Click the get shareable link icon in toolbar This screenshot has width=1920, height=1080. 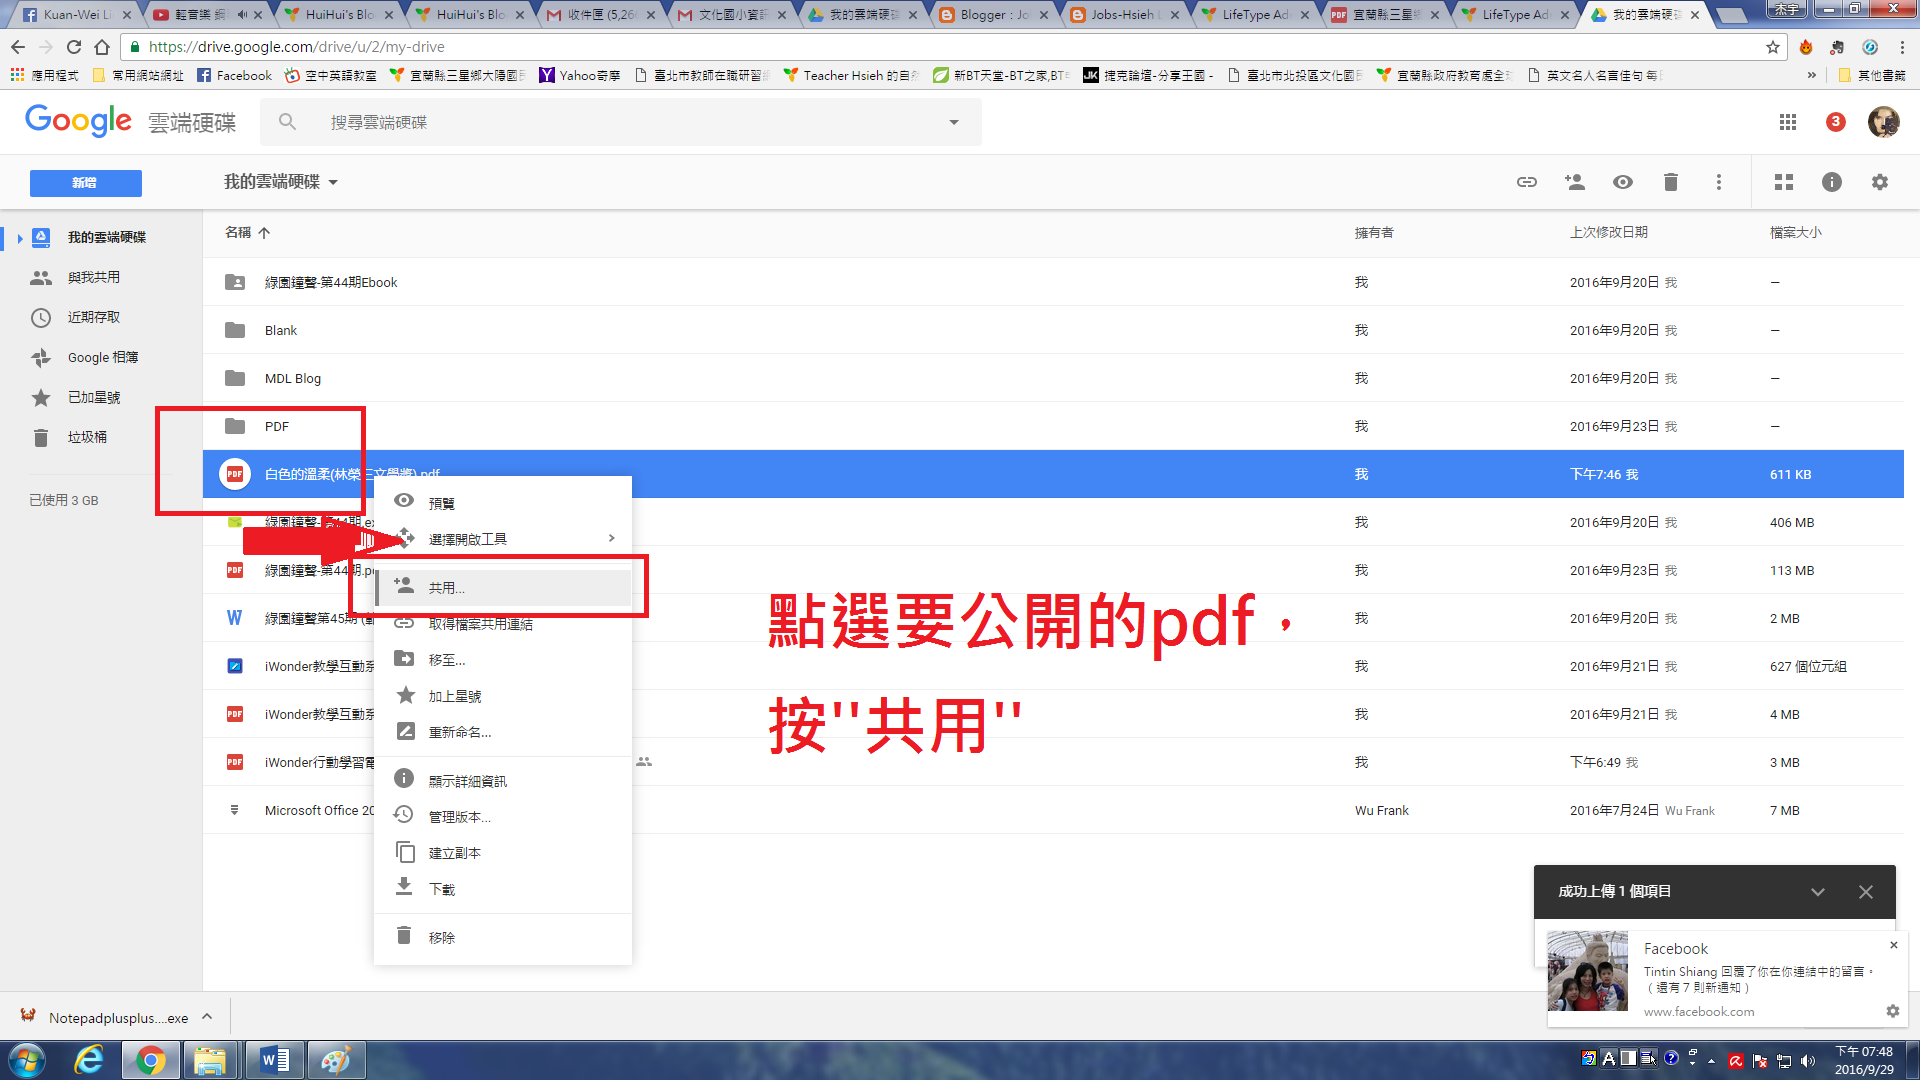(x=1526, y=182)
